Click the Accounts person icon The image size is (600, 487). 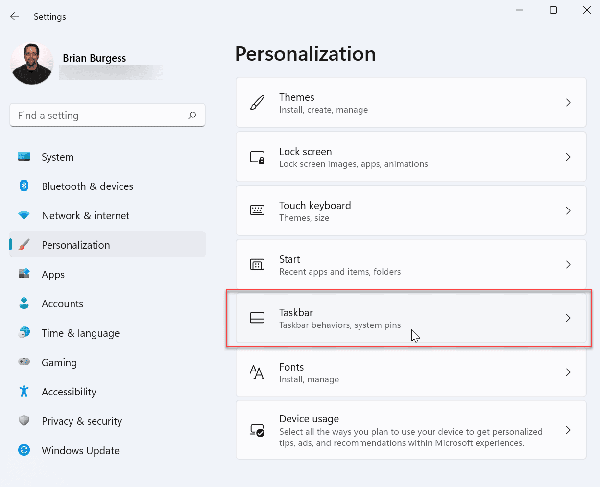(x=24, y=303)
